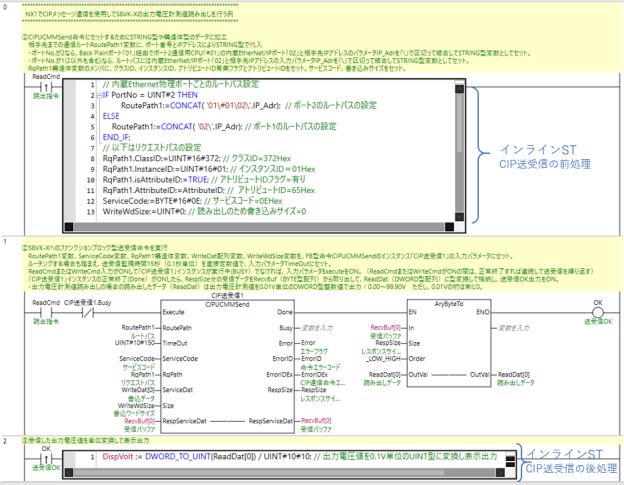Click the RqPath1 input variable
Image resolution: width=624 pixels, height=485 pixels.
click(142, 374)
